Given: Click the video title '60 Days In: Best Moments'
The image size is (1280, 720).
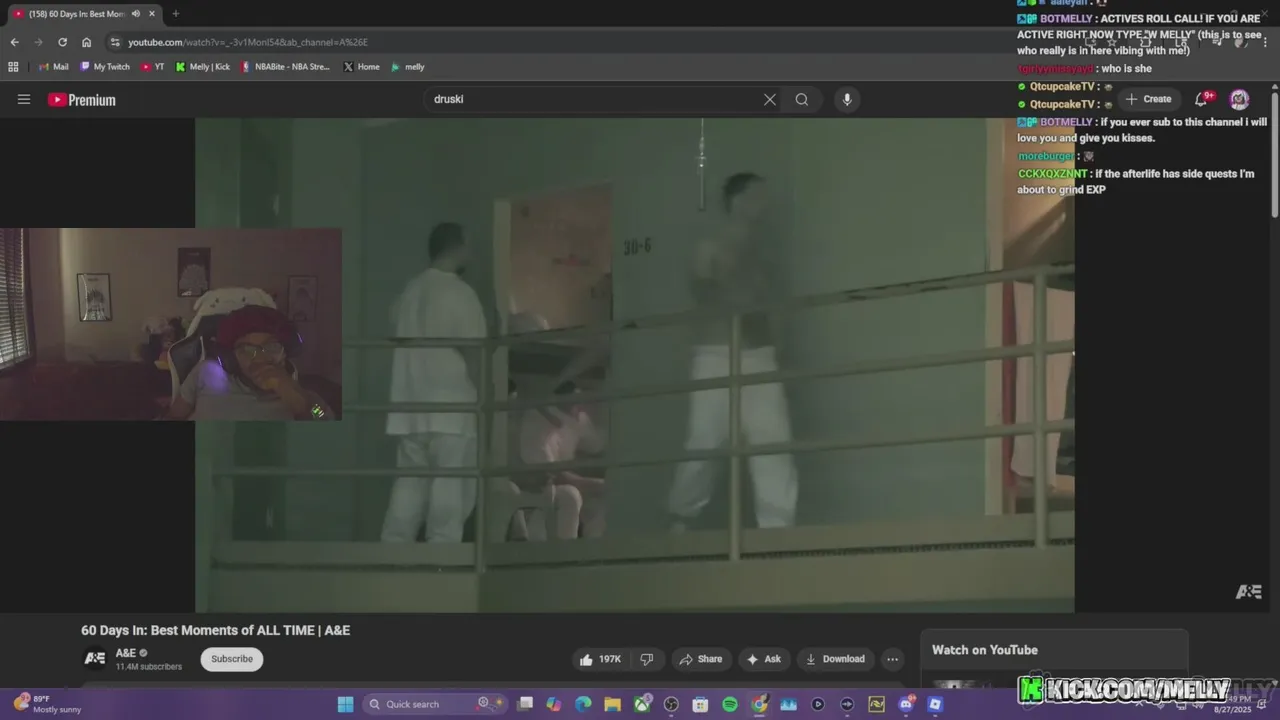Looking at the screenshot, I should (x=215, y=630).
